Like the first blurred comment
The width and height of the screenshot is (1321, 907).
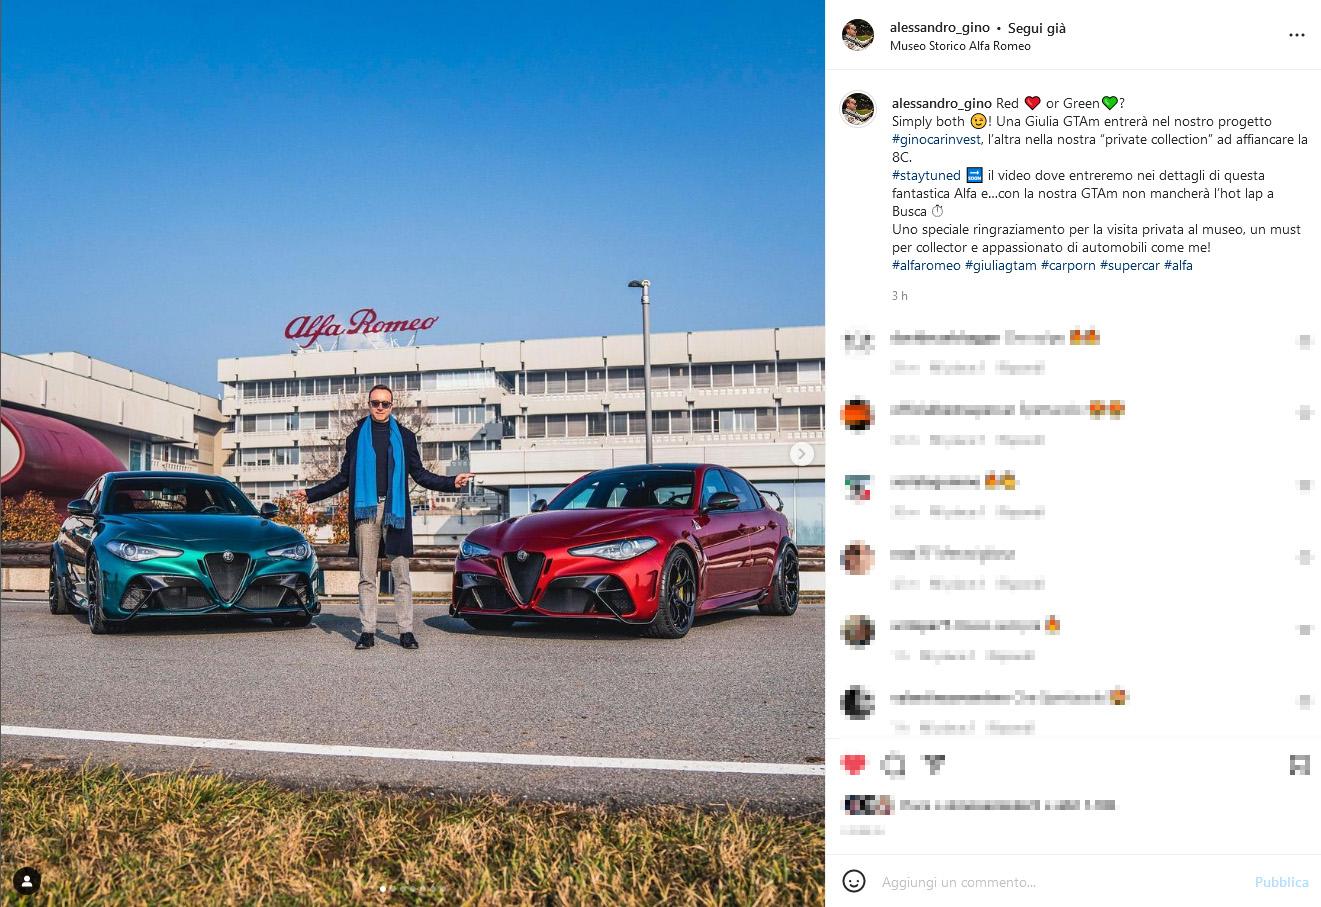point(1304,341)
